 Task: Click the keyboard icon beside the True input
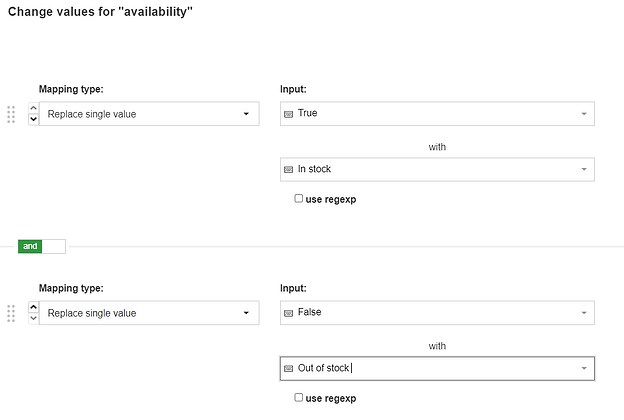[290, 114]
